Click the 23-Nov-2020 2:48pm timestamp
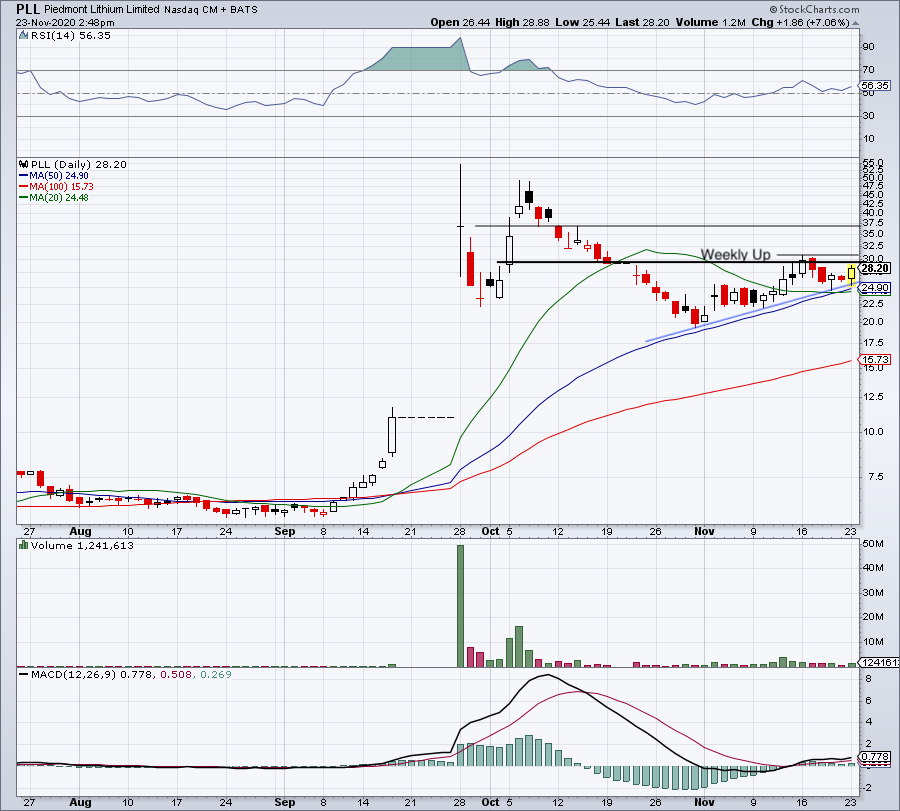The height and width of the screenshot is (811, 900). [65, 23]
